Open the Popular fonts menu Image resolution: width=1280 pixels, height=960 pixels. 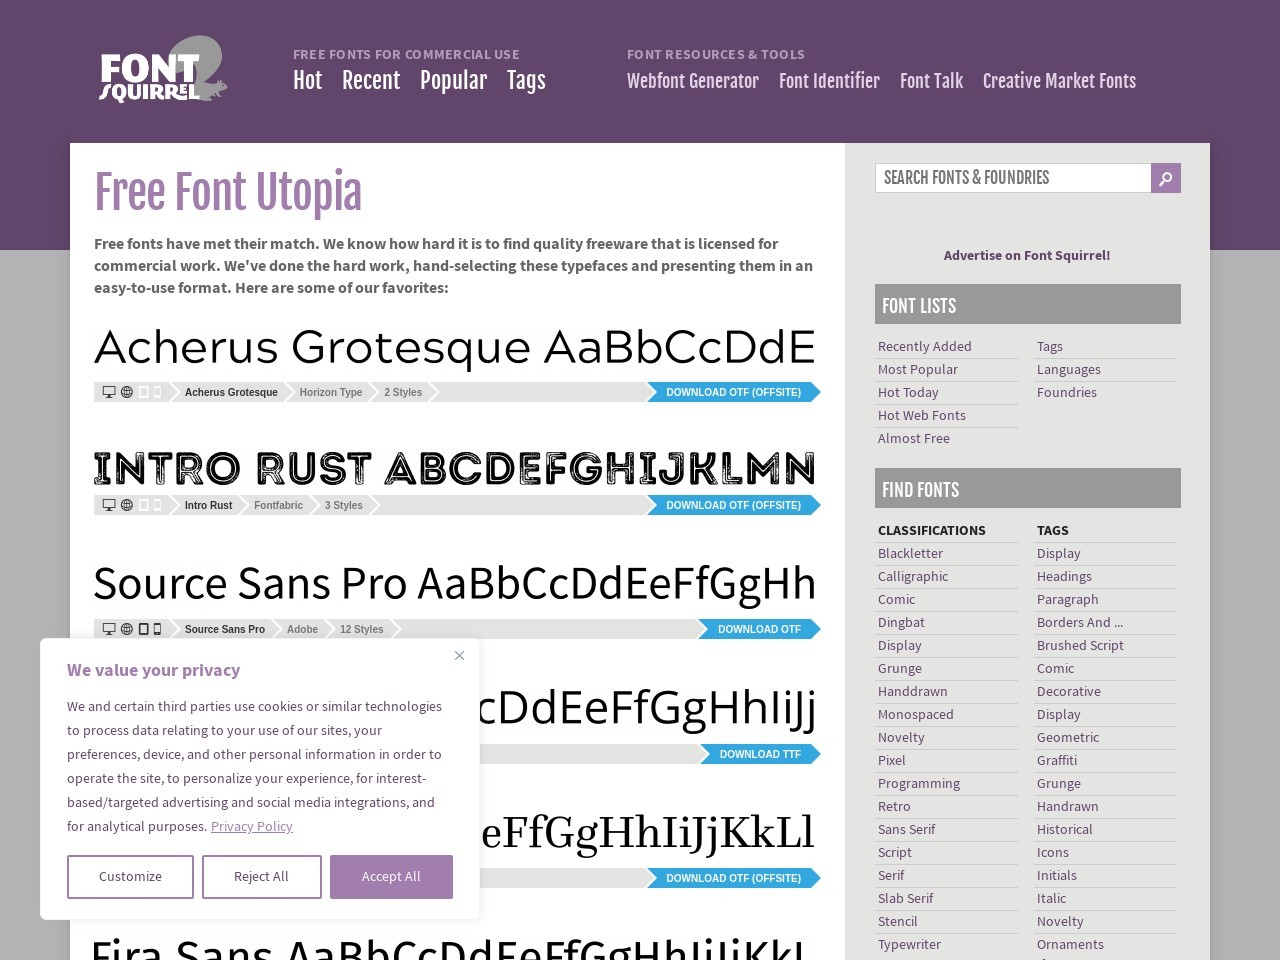coord(453,81)
